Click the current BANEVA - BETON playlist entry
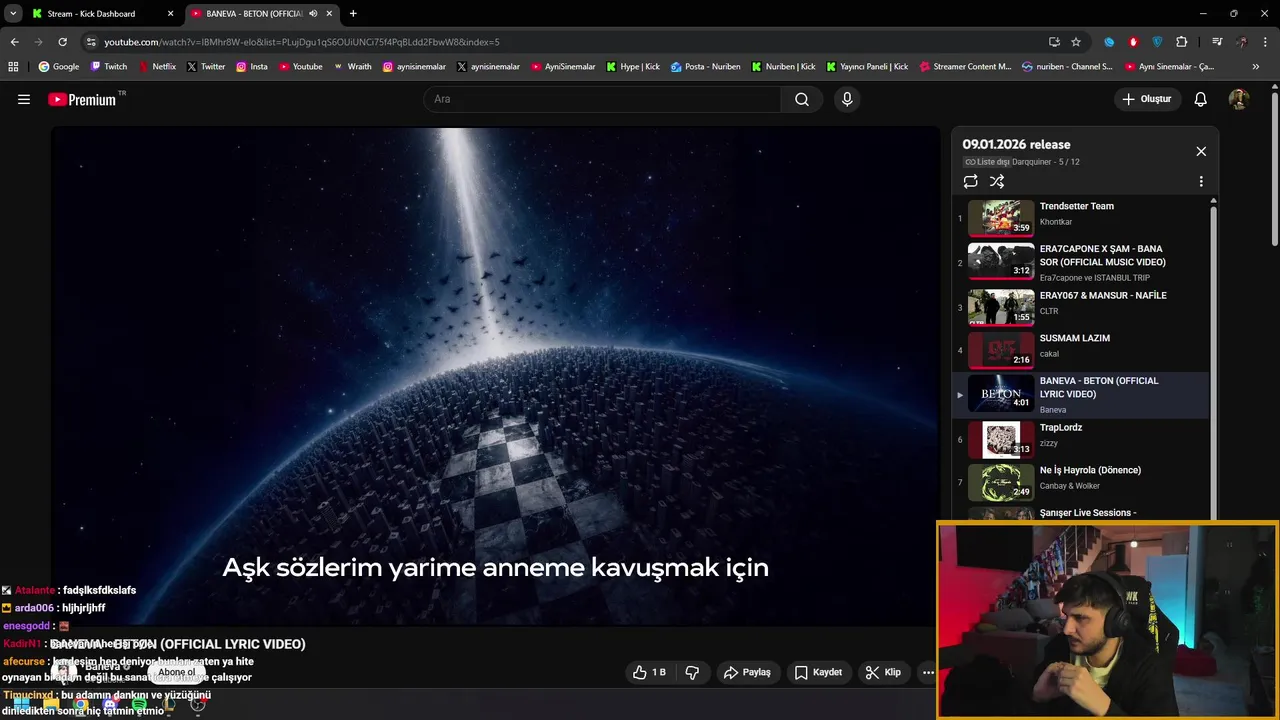This screenshot has height=720, width=1280. point(1082,394)
